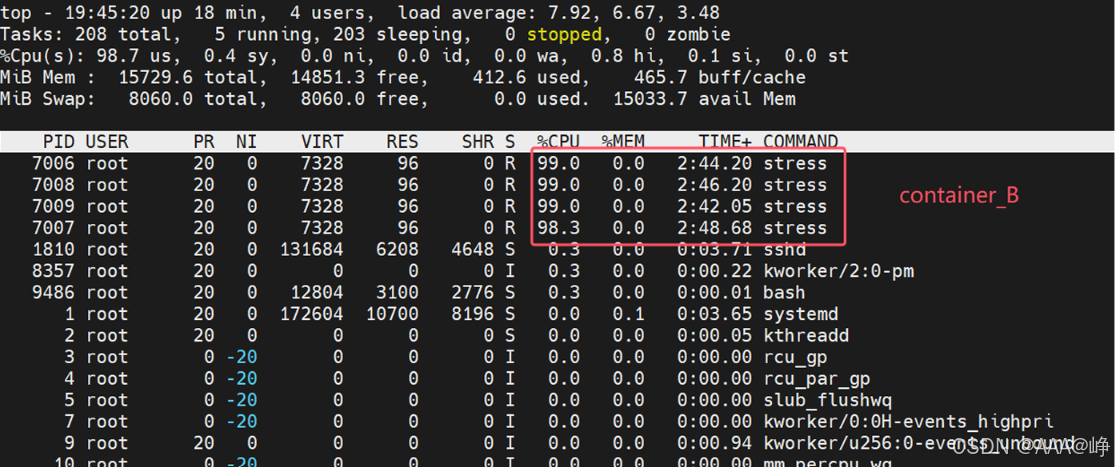Click the sshd command name
This screenshot has width=1115, height=467.
pos(785,249)
